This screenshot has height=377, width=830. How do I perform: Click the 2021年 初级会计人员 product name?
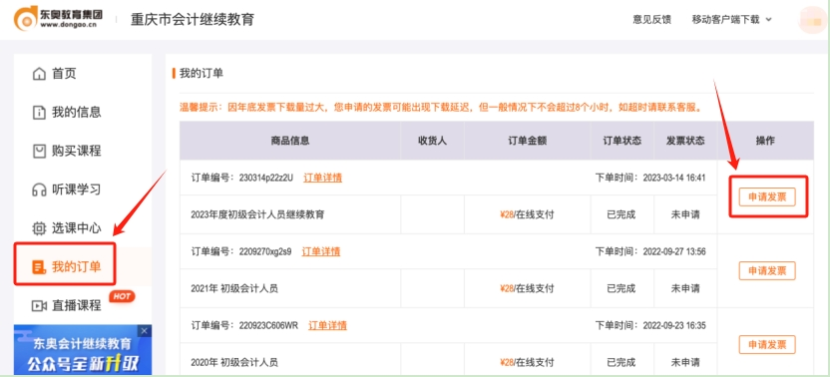point(234,289)
